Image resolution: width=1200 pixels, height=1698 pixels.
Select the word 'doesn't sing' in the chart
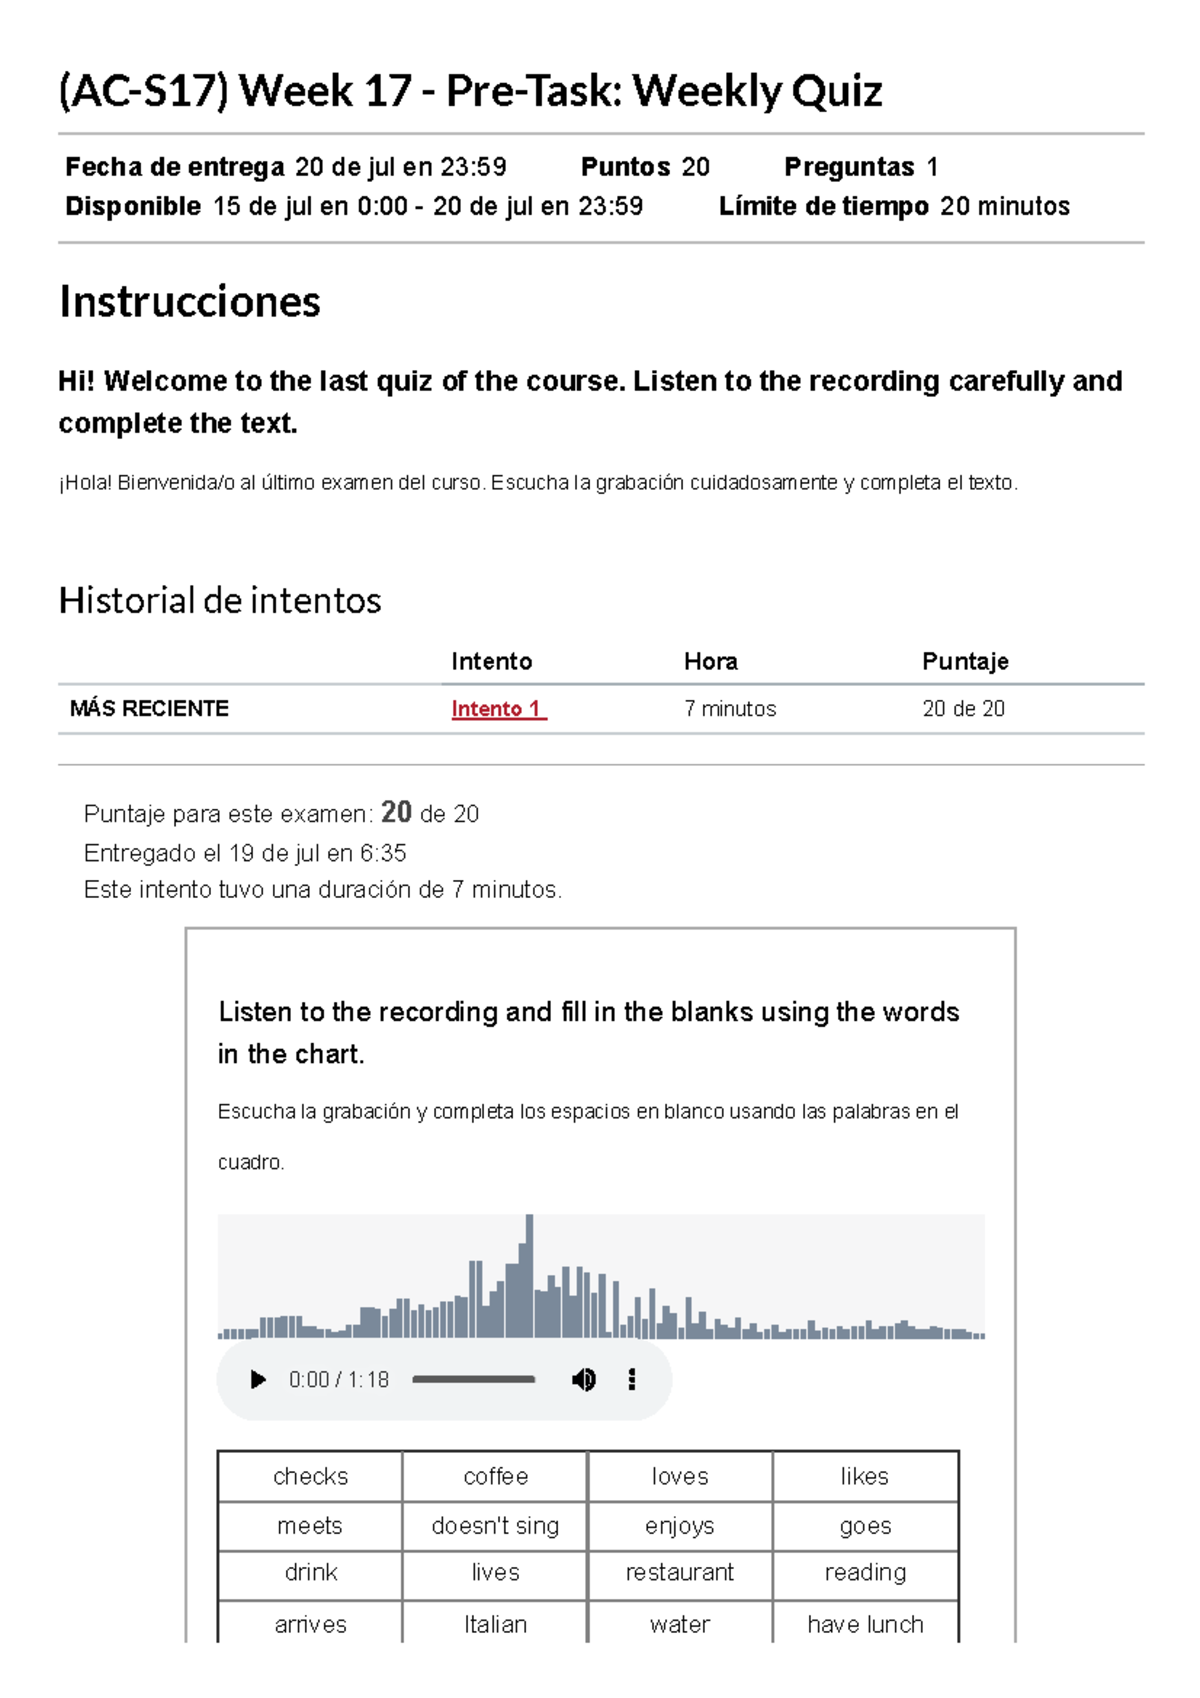click(x=495, y=1524)
